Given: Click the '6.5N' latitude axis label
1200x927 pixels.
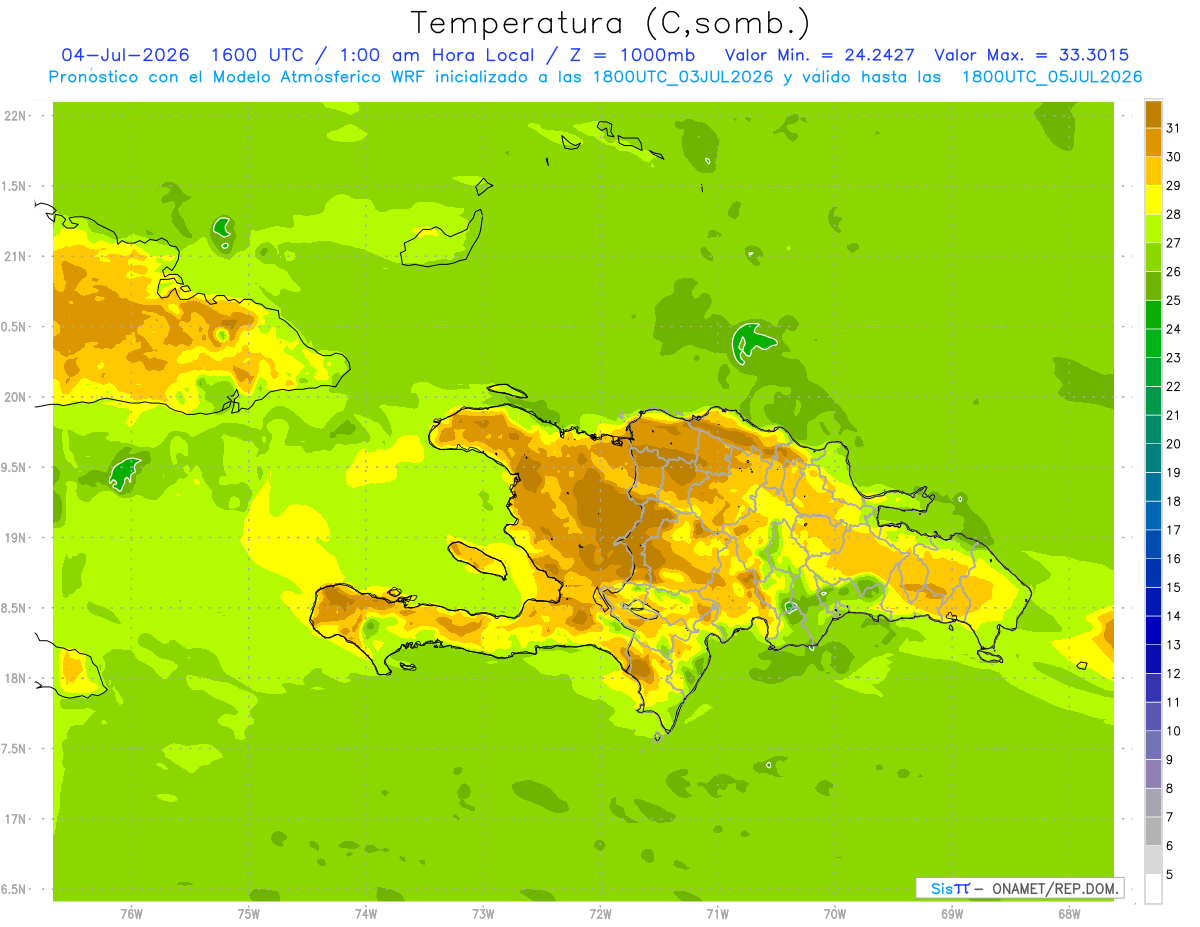Looking at the screenshot, I should point(14,889).
